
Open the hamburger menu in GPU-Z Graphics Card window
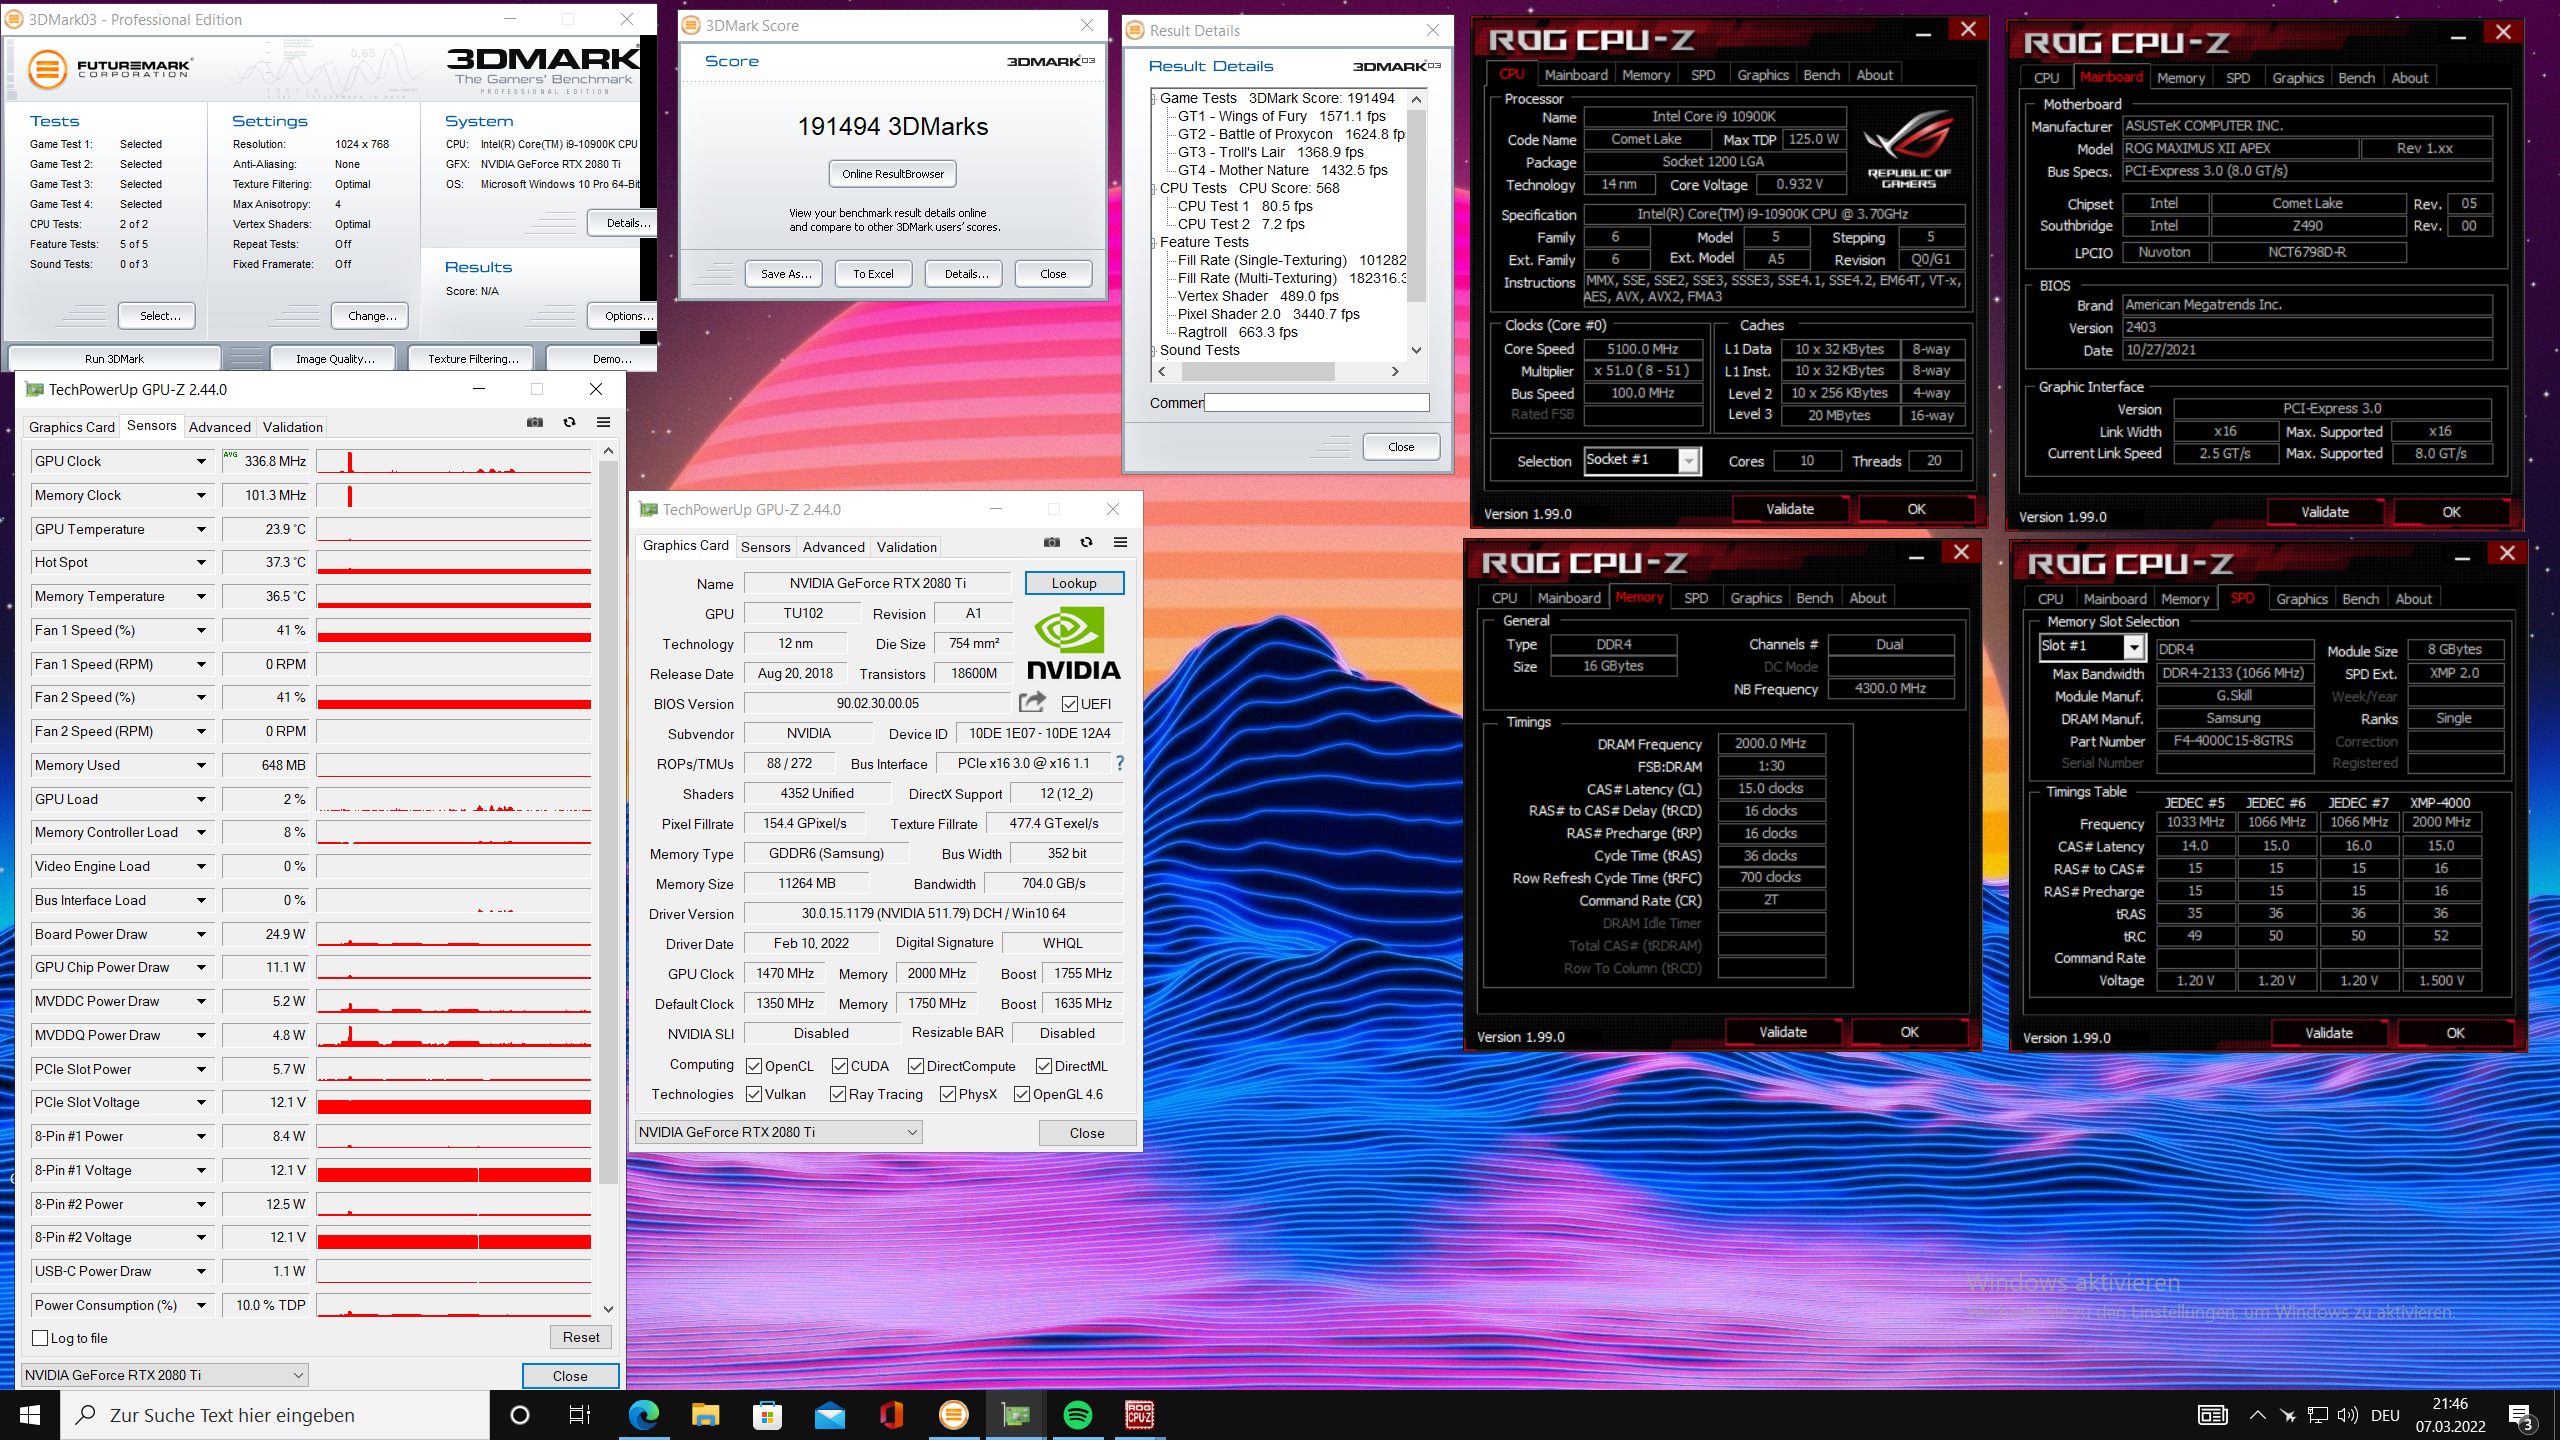coord(1120,542)
